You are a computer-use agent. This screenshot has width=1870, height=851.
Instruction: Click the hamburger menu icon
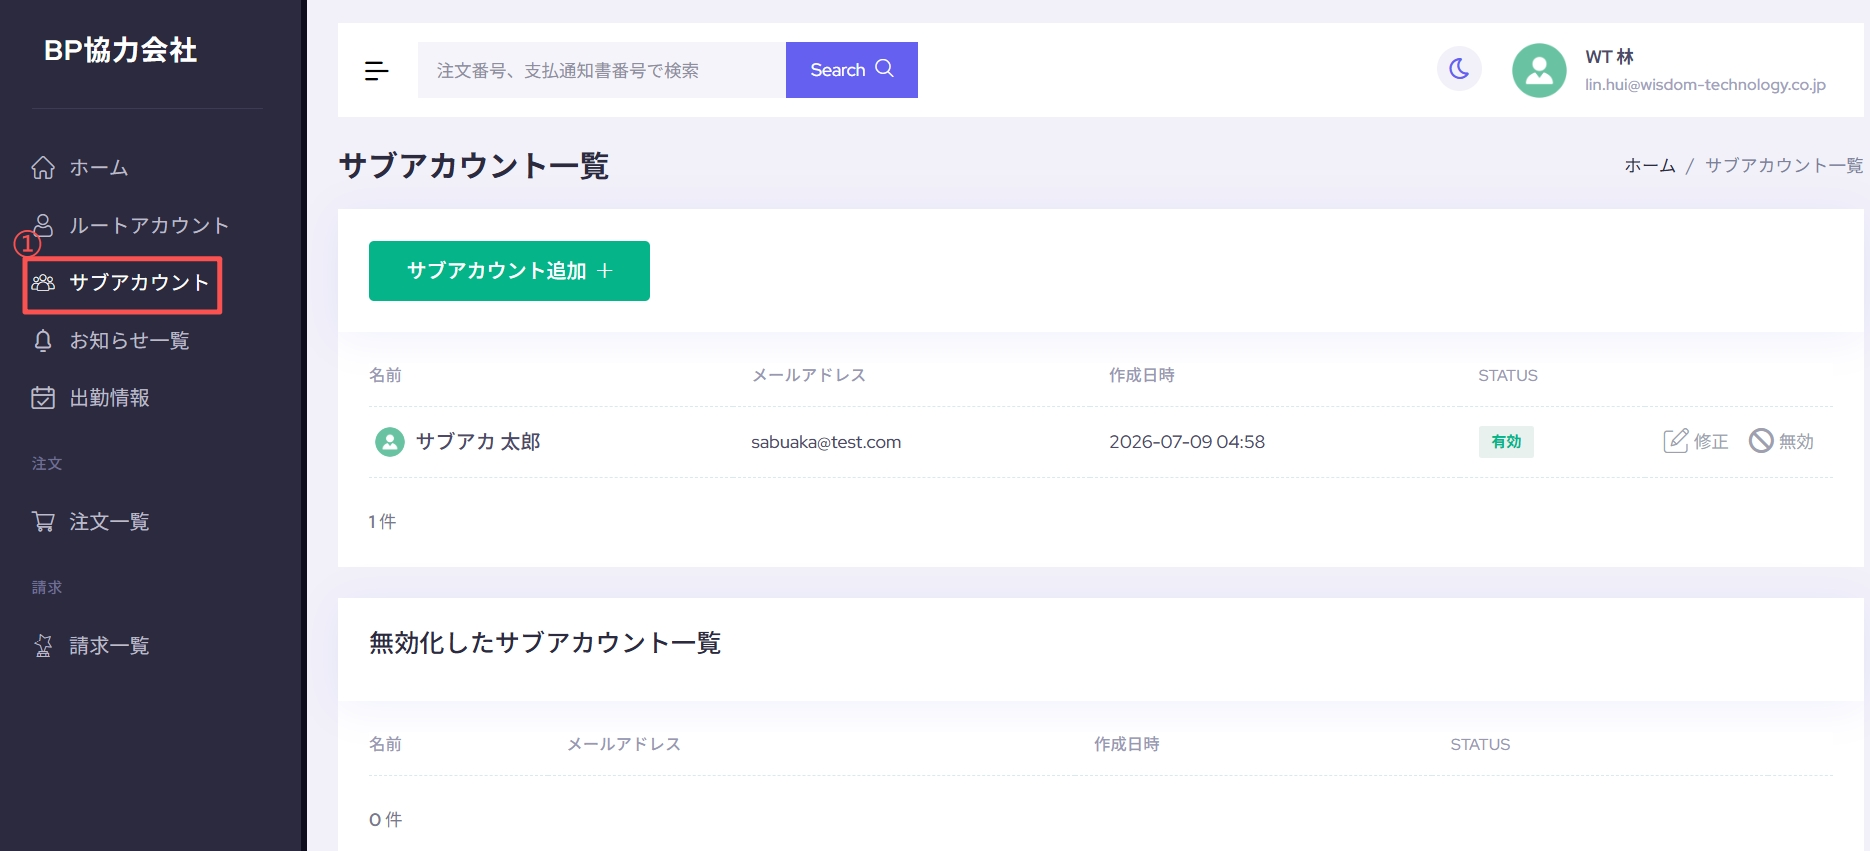[x=376, y=71]
